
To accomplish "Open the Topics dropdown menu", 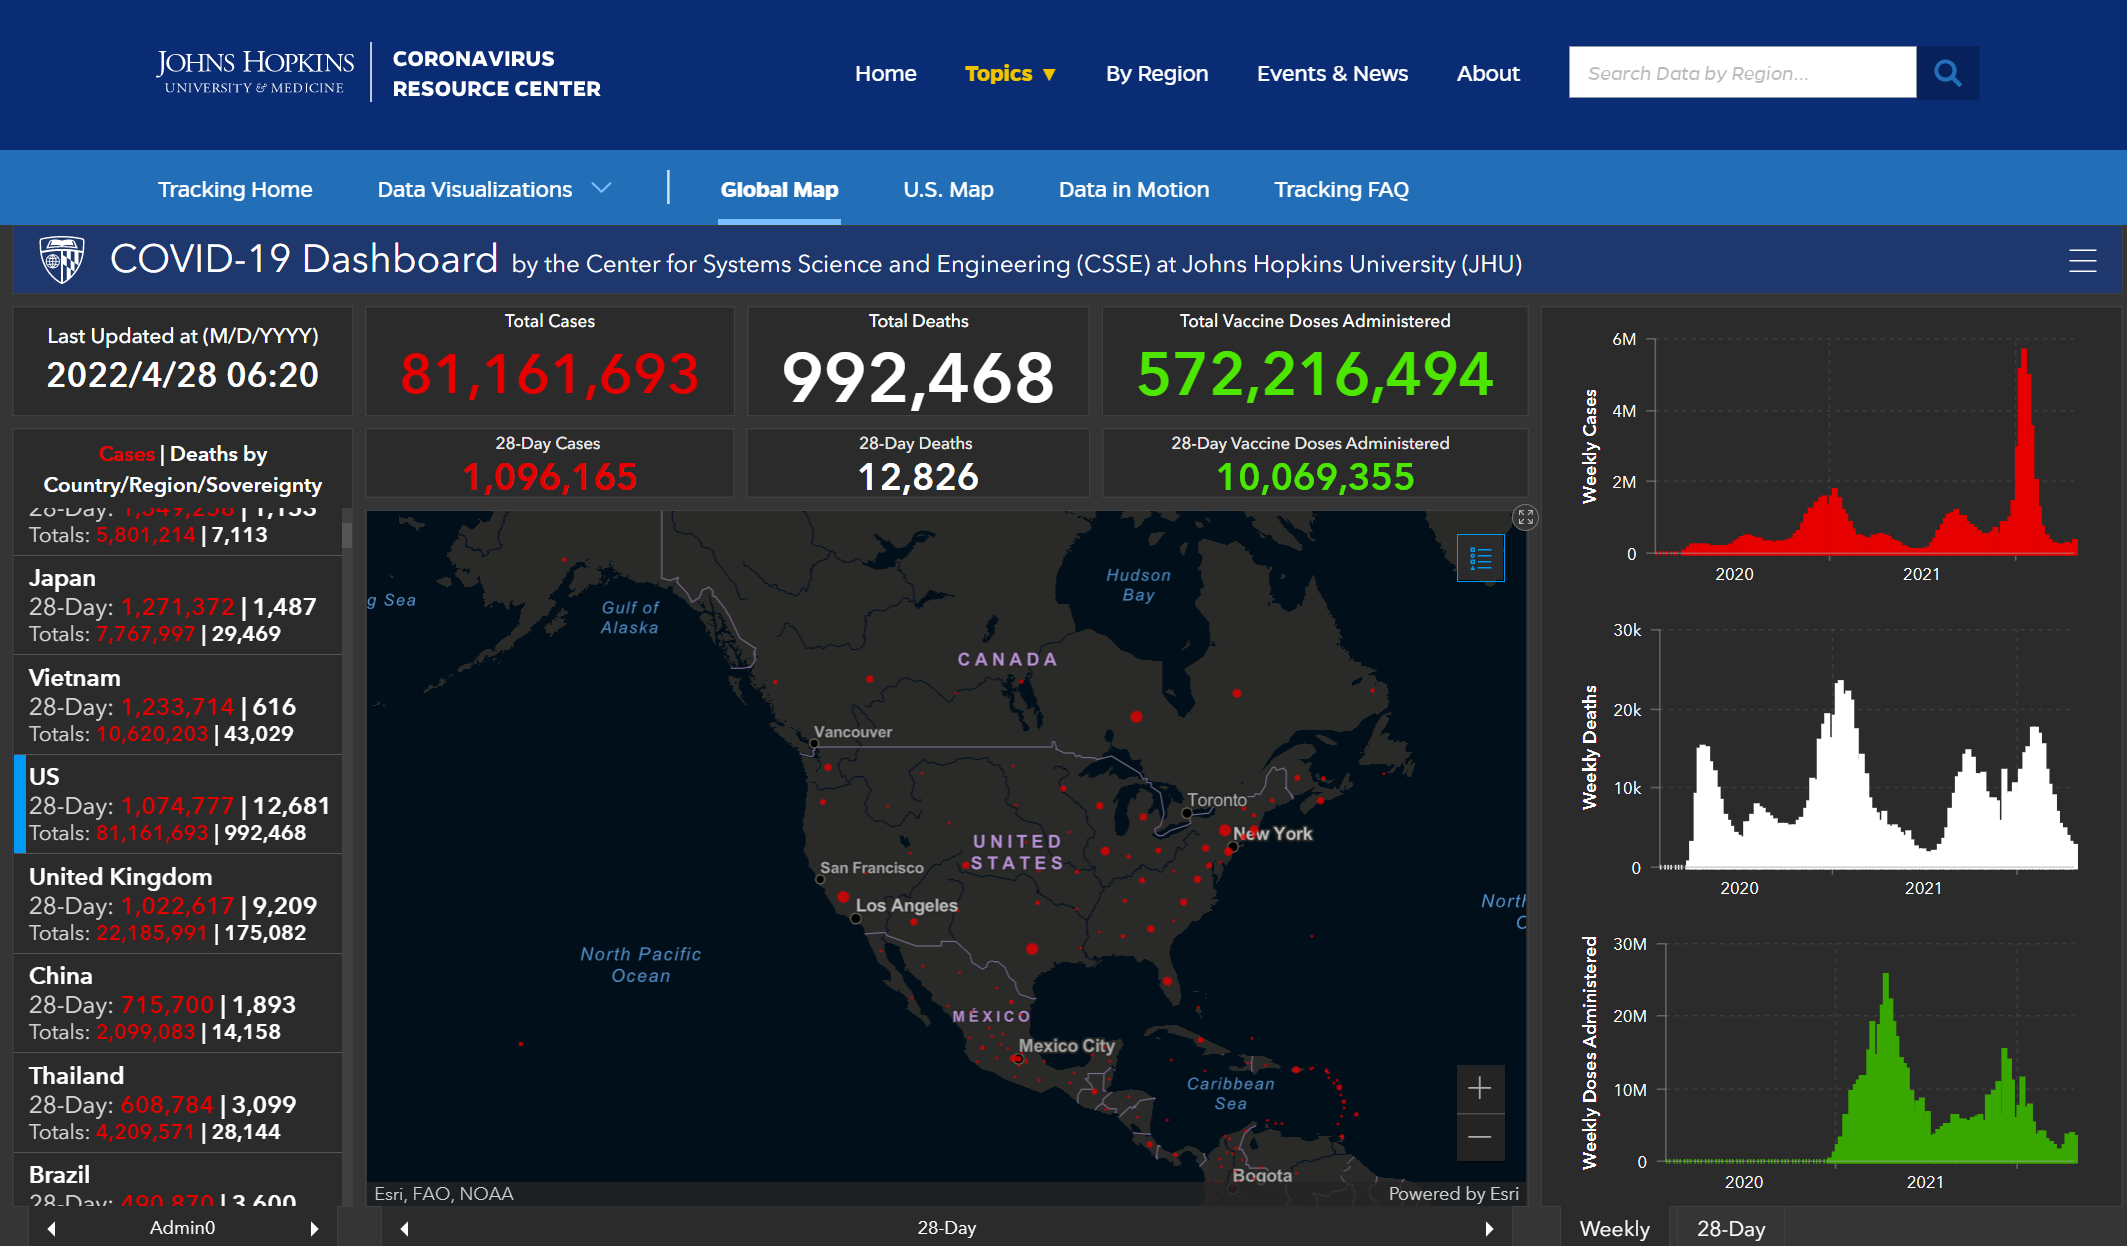I will (x=1010, y=73).
